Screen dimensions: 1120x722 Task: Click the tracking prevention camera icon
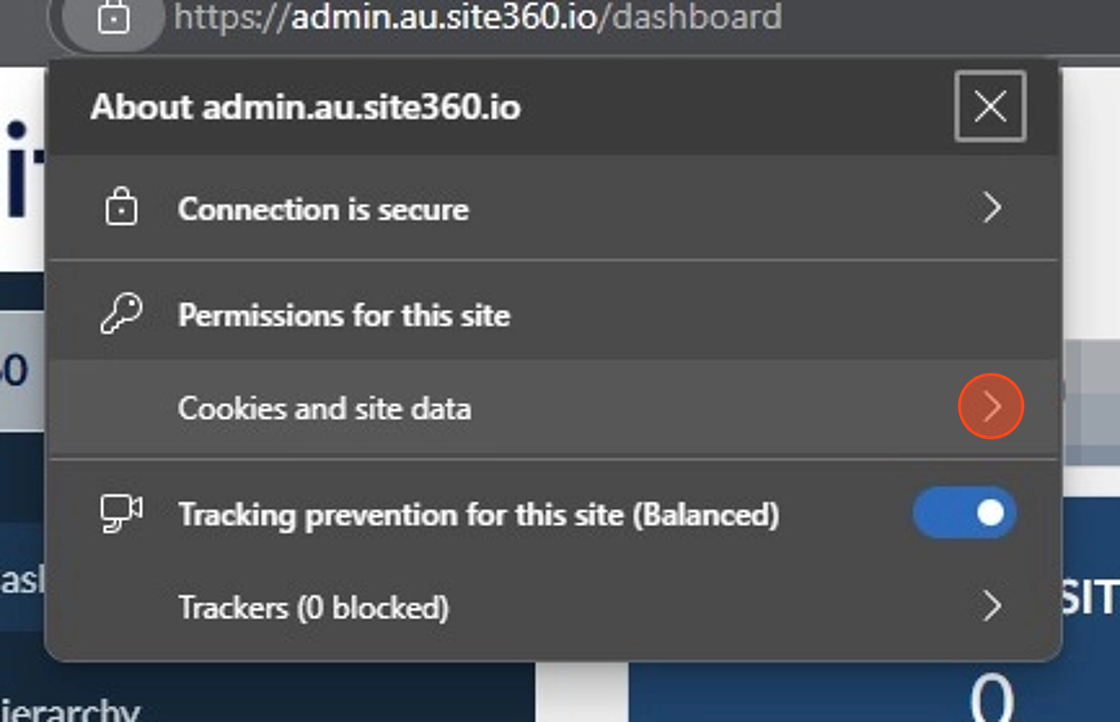[x=121, y=513]
